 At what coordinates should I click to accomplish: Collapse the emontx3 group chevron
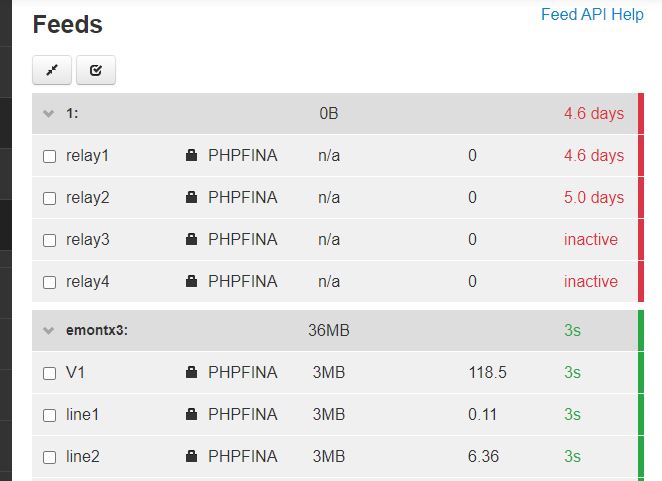click(x=49, y=330)
